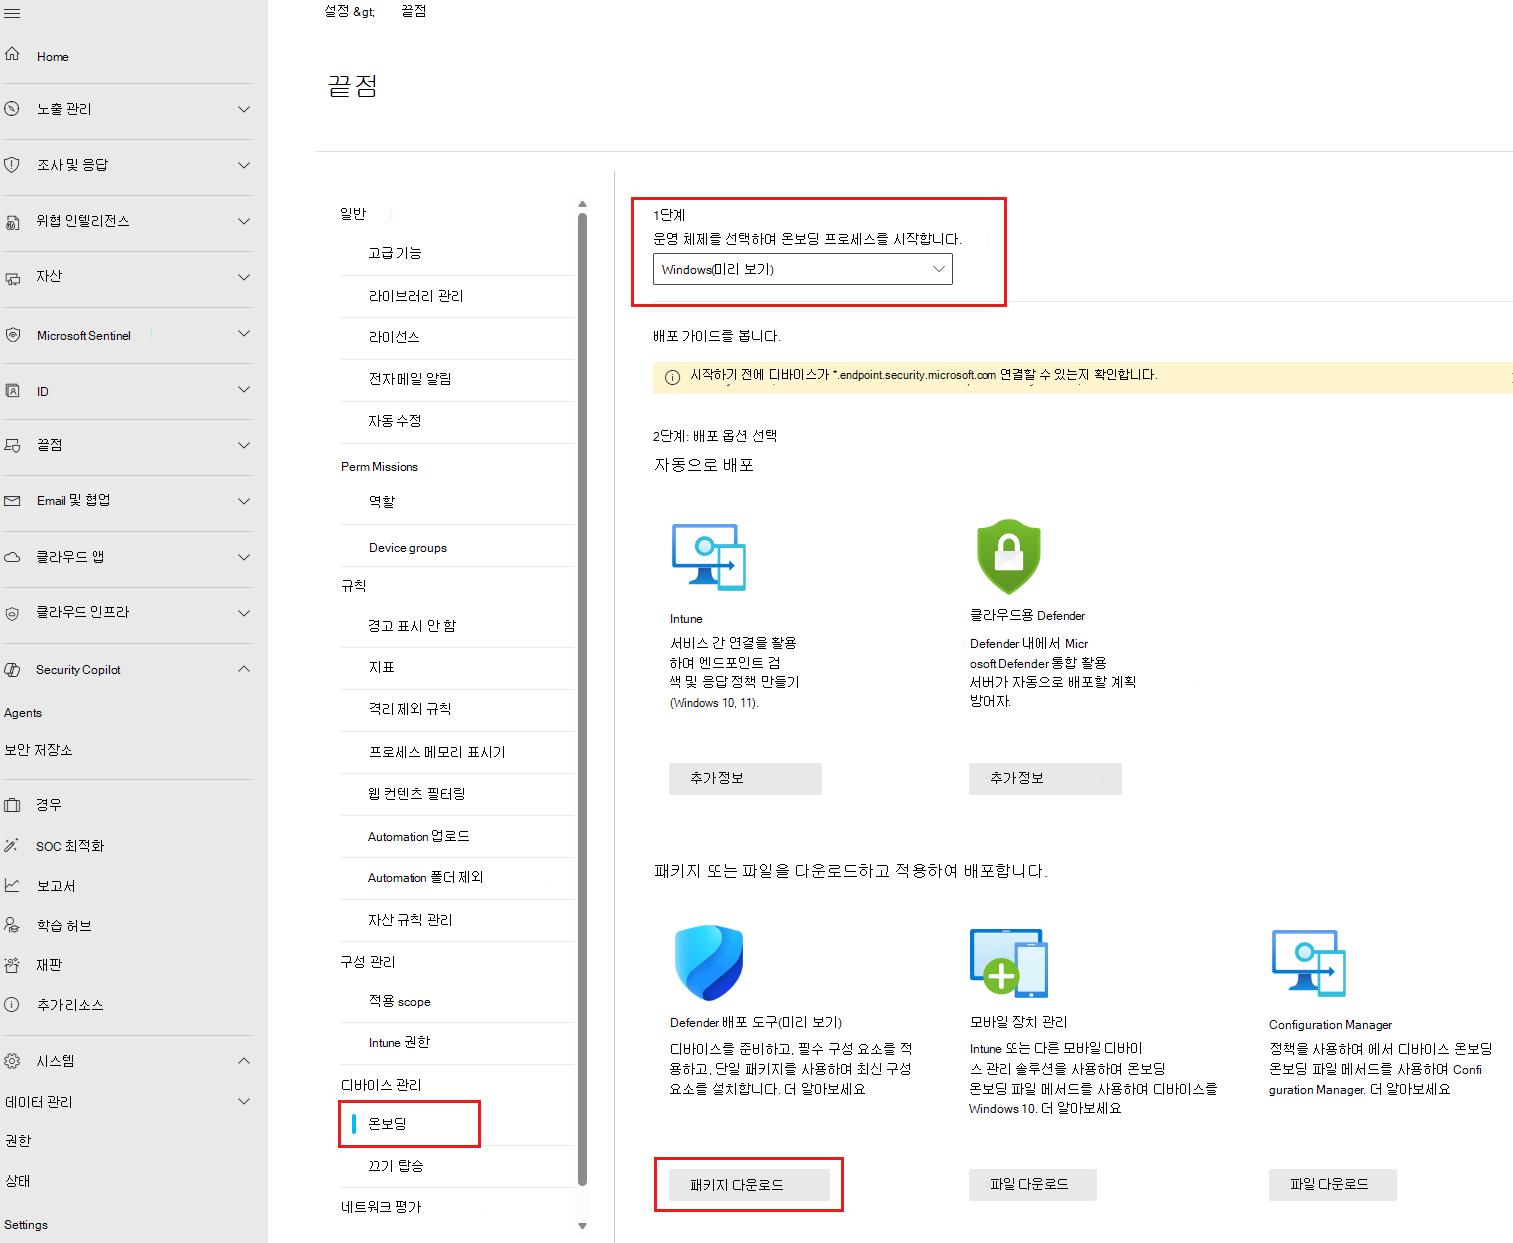The width and height of the screenshot is (1513, 1243).
Task: Expand the 자산 section chevron
Action: 244,277
